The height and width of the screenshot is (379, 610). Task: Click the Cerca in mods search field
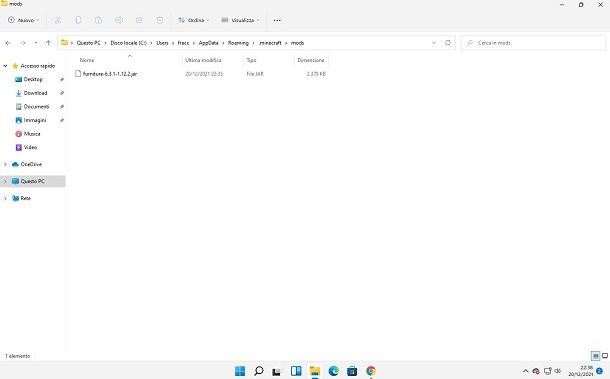(x=533, y=43)
